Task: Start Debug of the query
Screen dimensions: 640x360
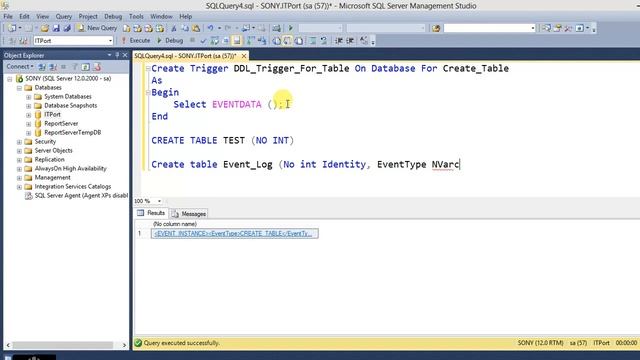Action: click(170, 40)
